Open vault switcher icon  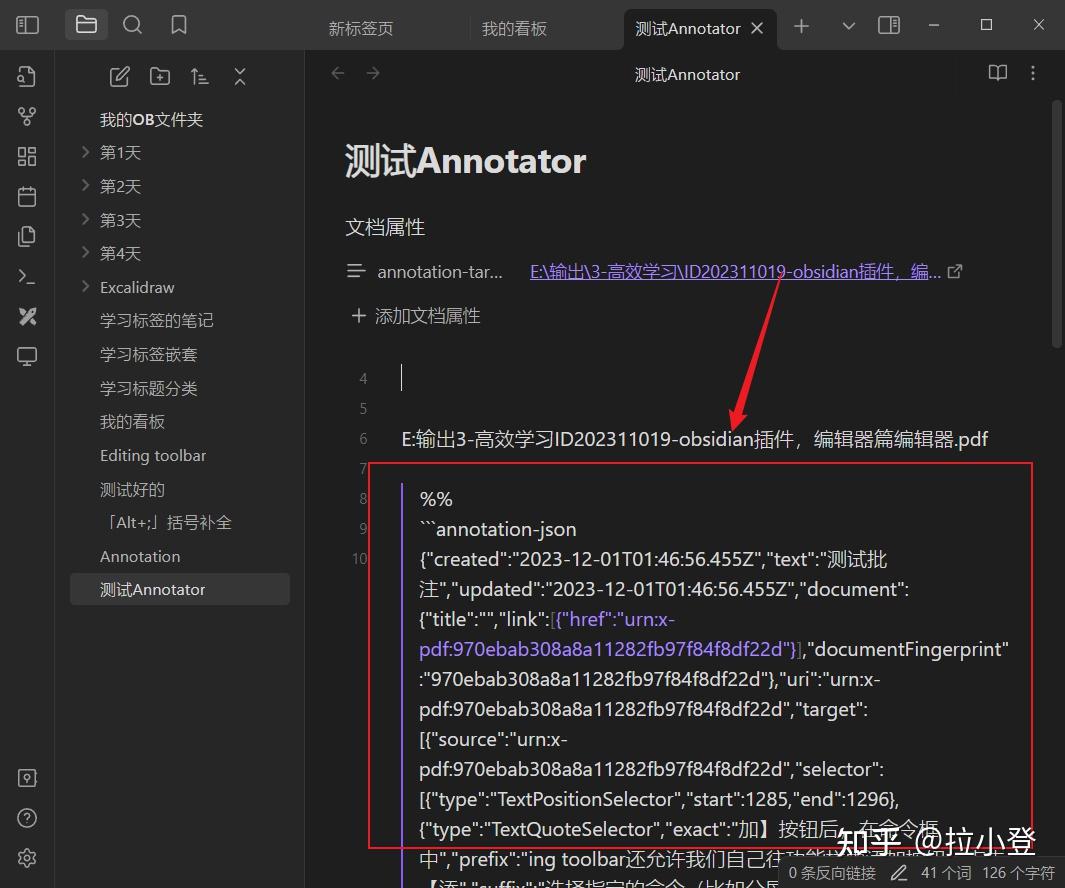coord(26,779)
